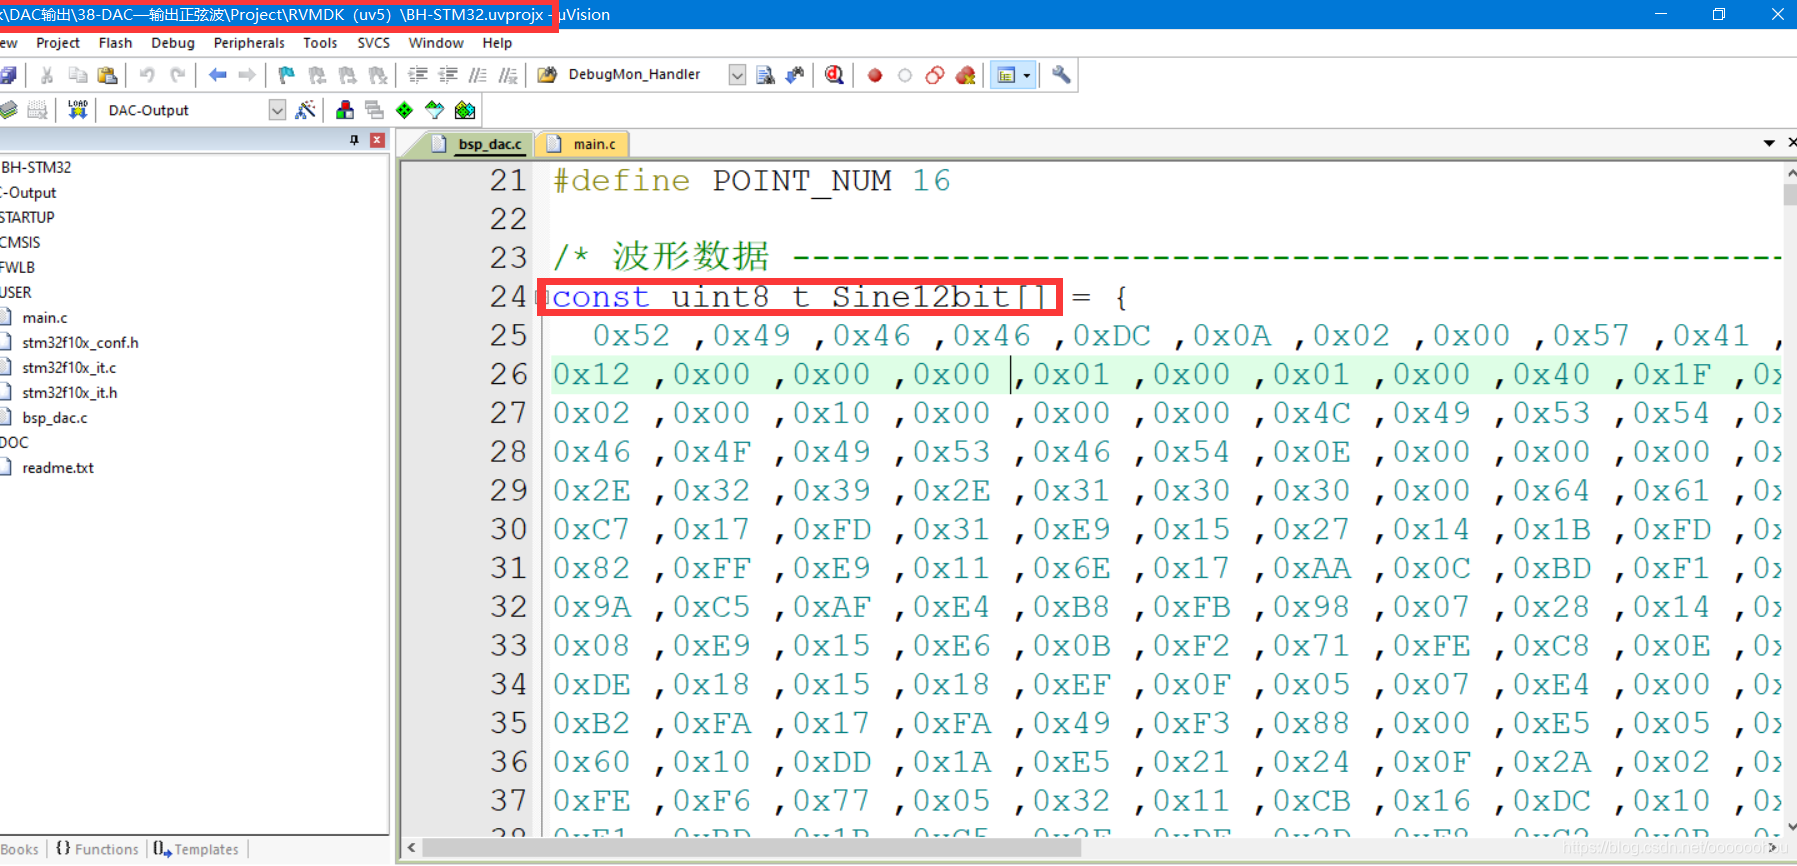Open the Project menu
Image resolution: width=1797 pixels, height=866 pixels.
[x=58, y=43]
